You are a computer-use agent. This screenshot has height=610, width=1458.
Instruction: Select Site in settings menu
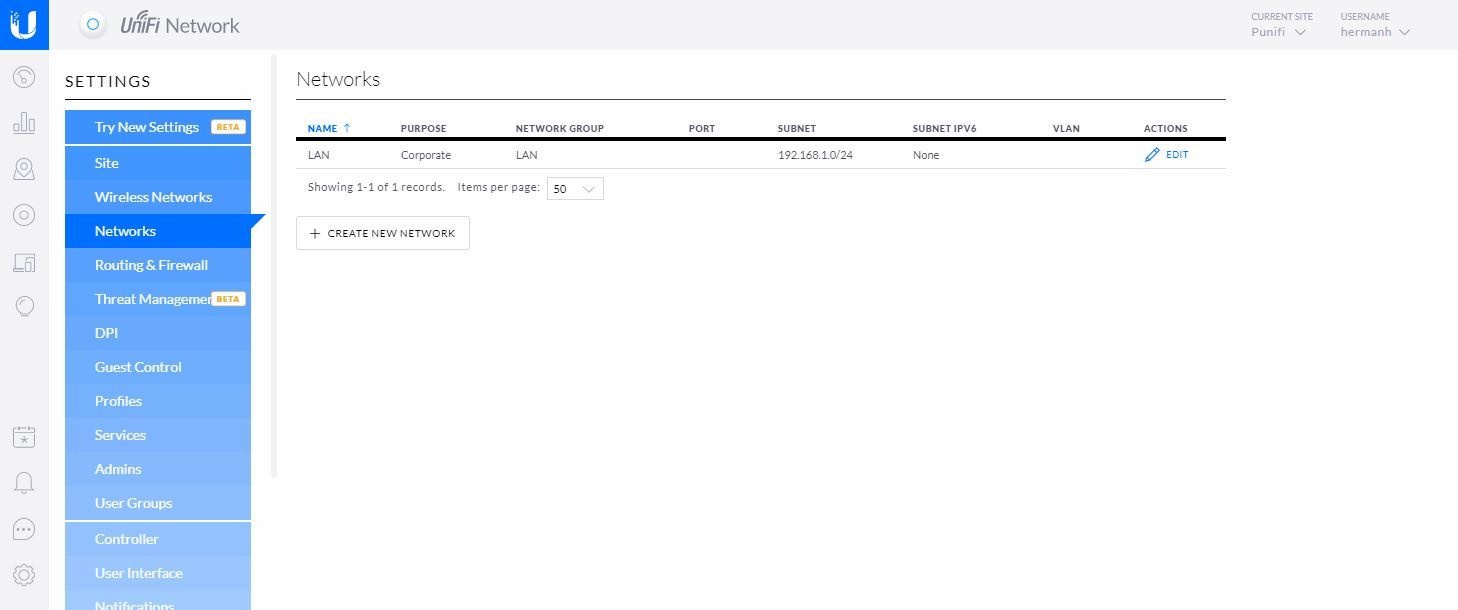(x=158, y=163)
